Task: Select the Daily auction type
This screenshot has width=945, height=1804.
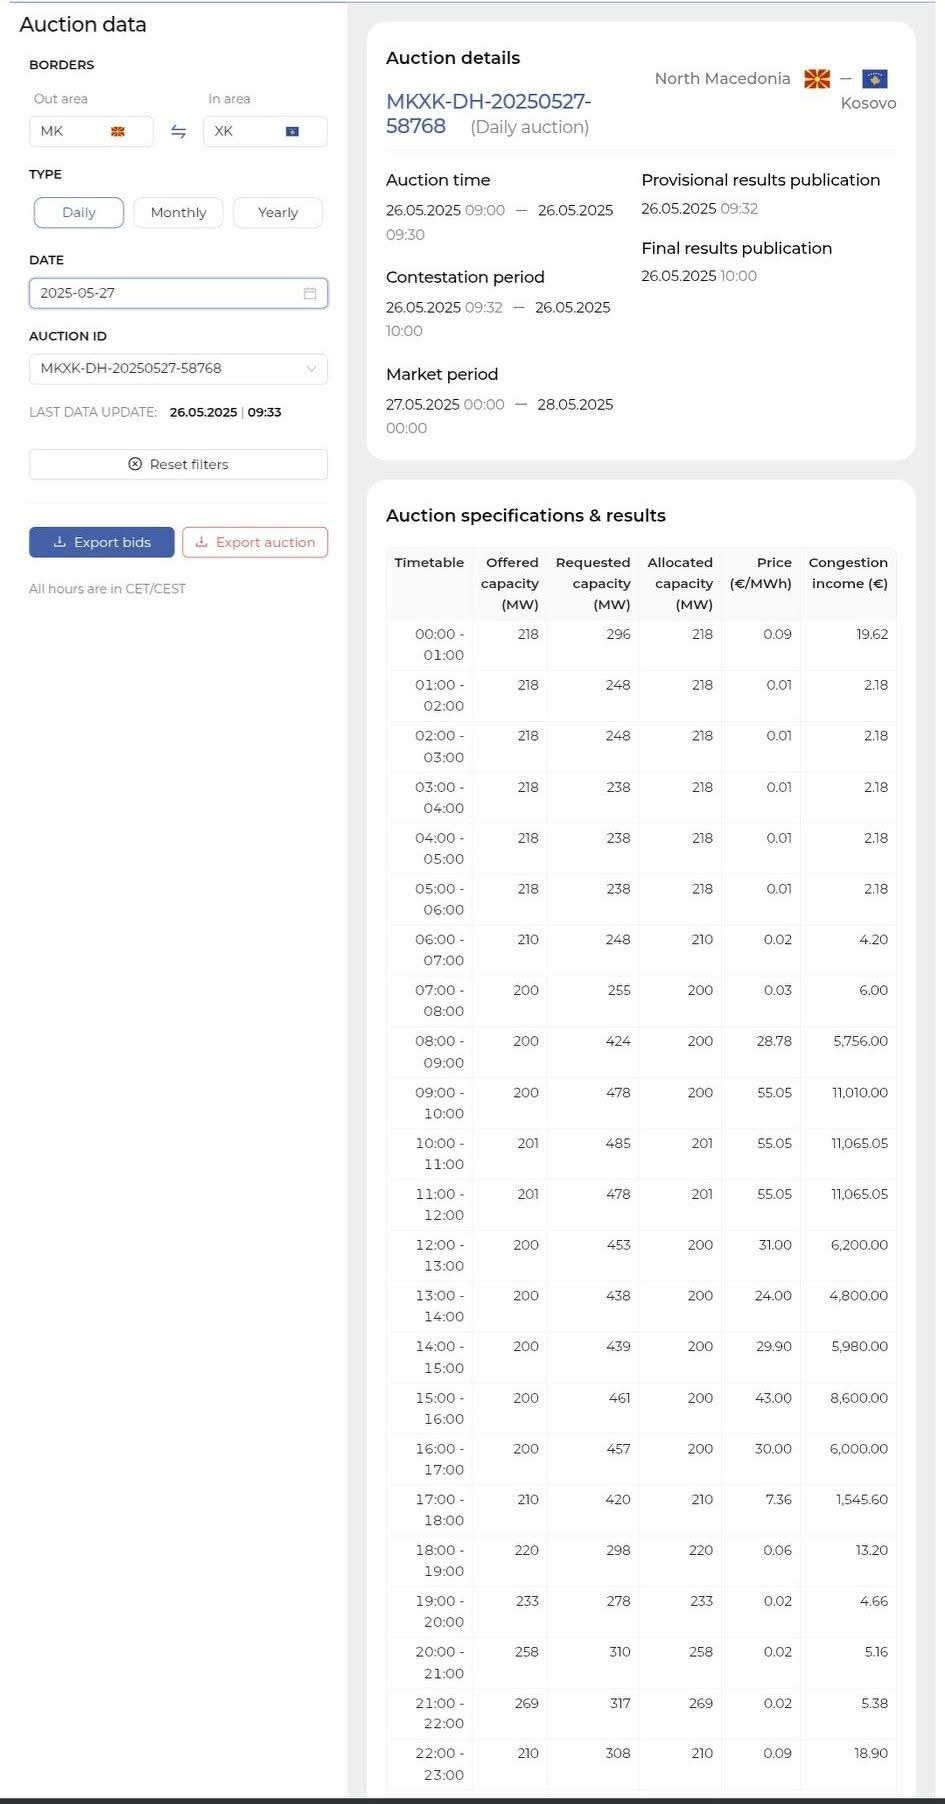Action: [79, 212]
